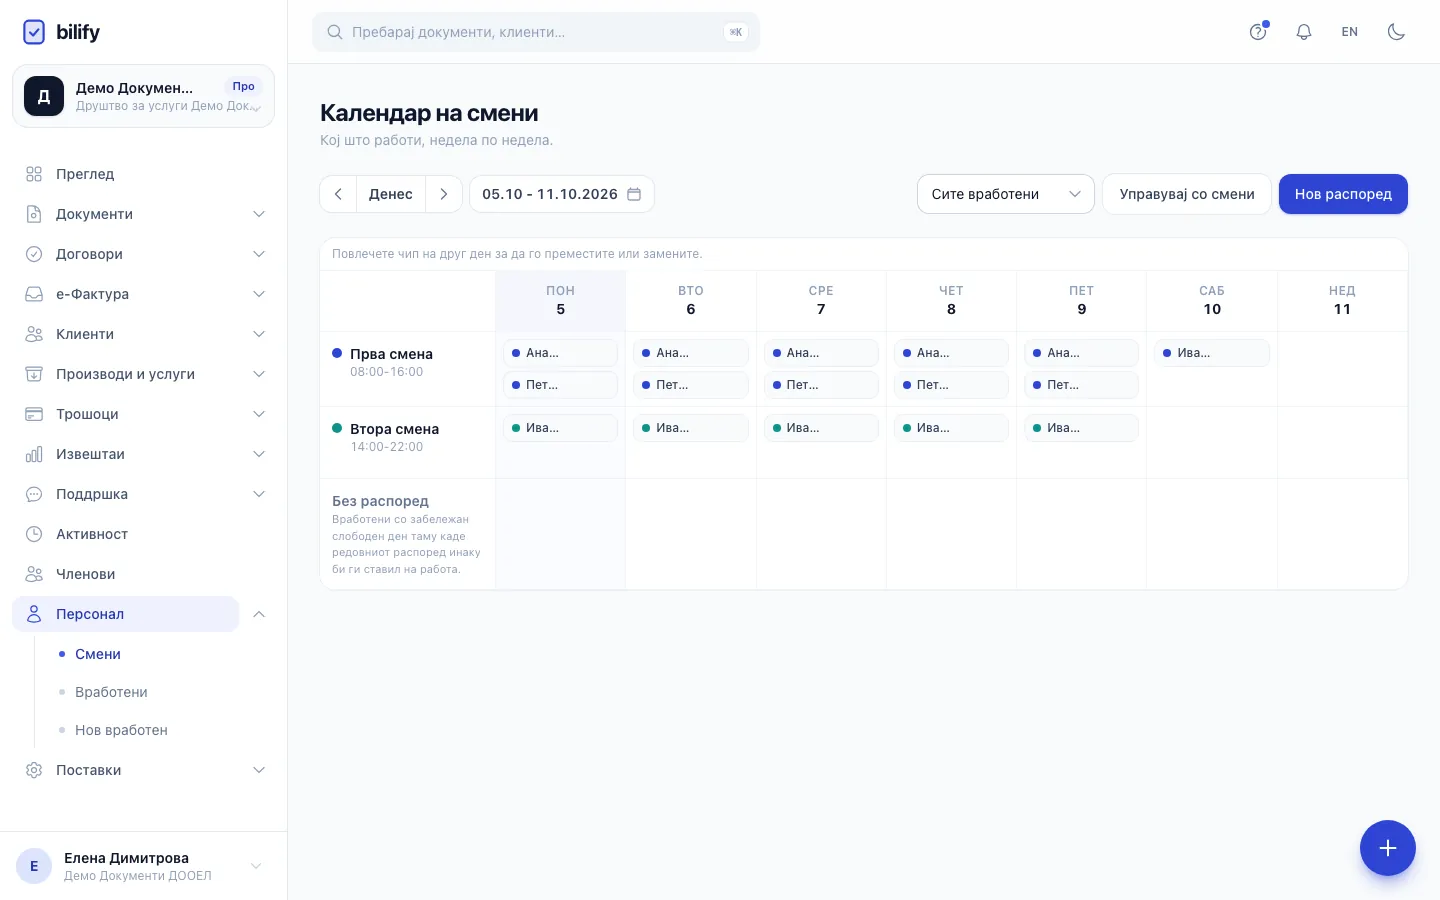Toggle dark mode moon icon
This screenshot has height=900, width=1440.
[x=1396, y=32]
